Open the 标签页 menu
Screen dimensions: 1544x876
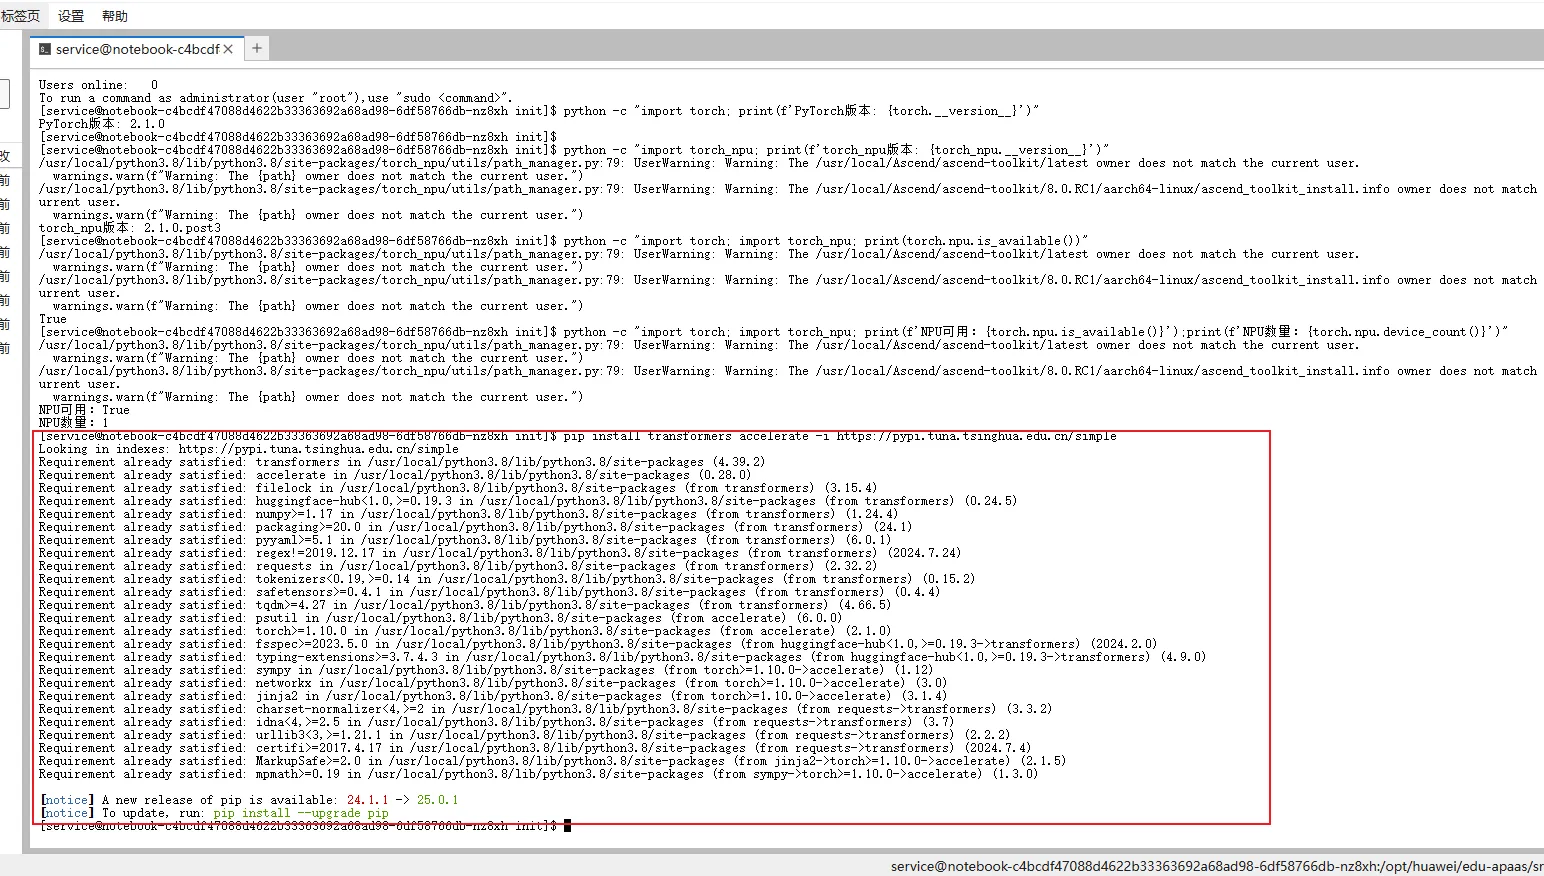(x=20, y=16)
